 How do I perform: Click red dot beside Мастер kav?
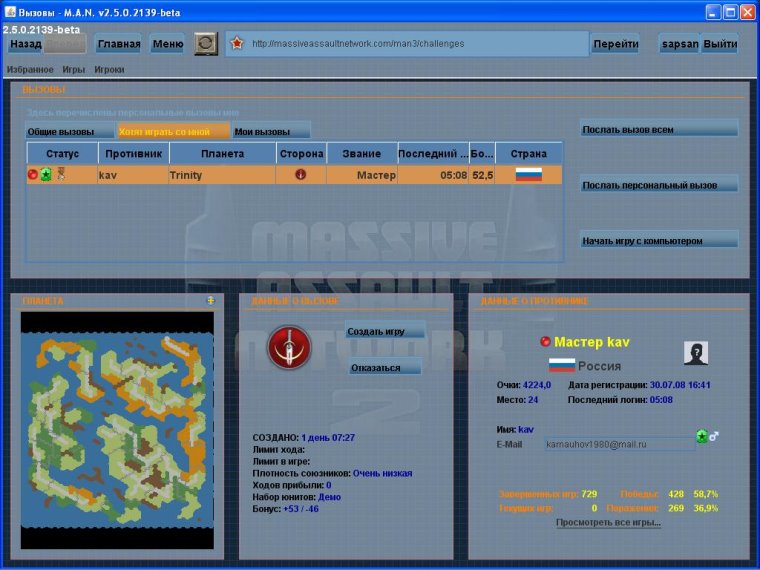545,342
